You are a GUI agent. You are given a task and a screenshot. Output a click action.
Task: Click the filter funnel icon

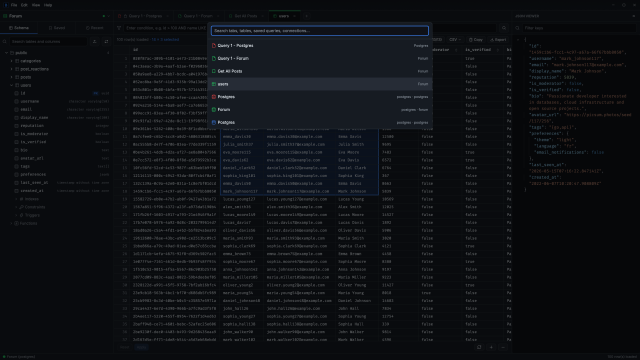119,28
